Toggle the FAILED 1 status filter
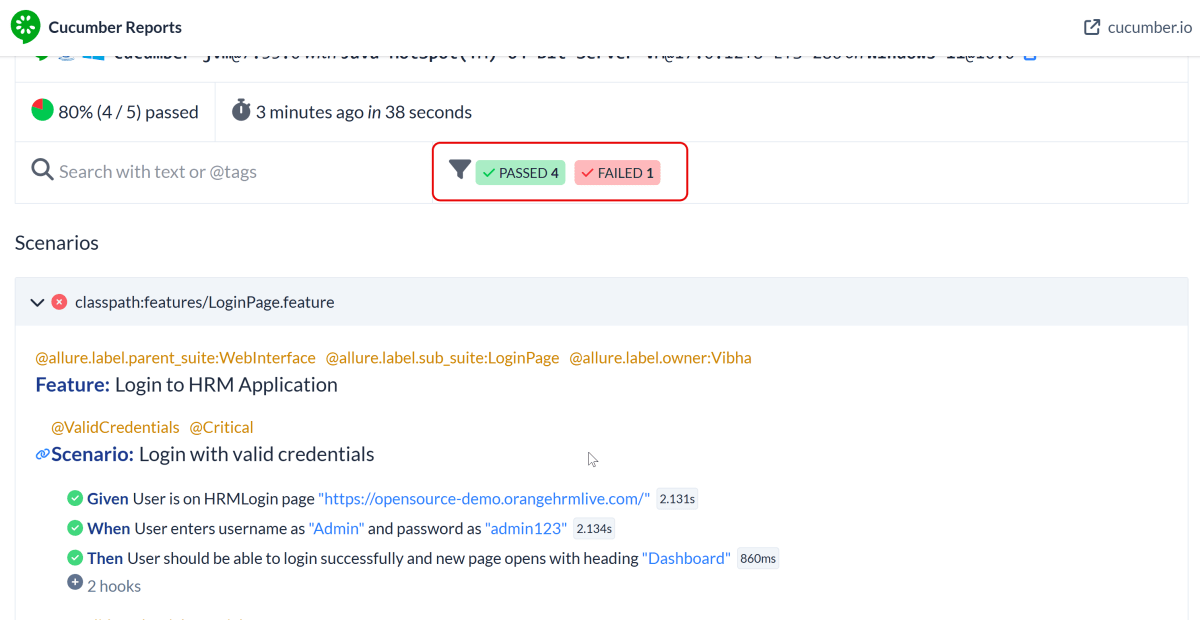This screenshot has height=620, width=1200. 617,173
